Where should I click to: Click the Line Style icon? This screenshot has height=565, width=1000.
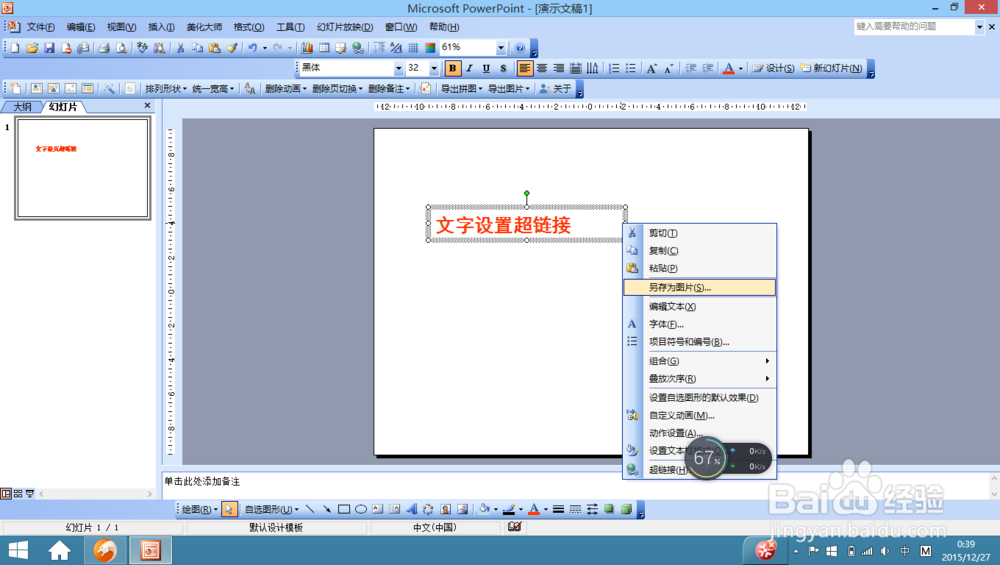[x=558, y=509]
